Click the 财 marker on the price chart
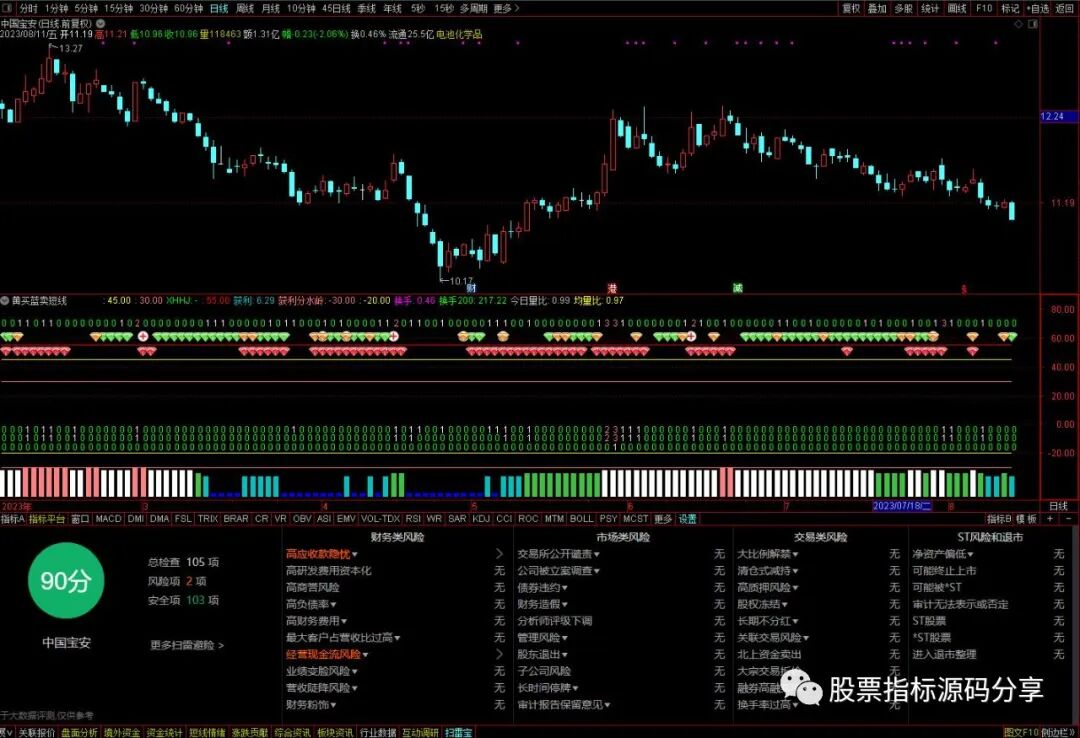 [471, 288]
